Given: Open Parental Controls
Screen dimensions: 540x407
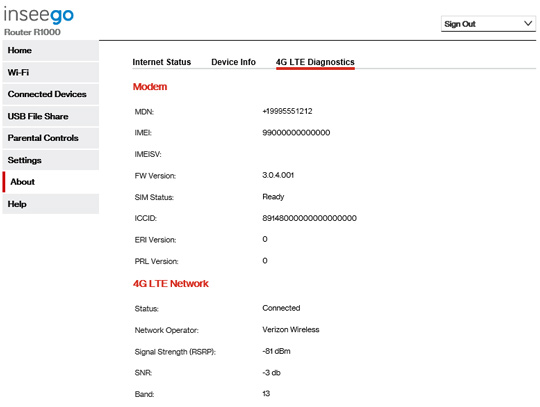Looking at the screenshot, I should (x=51, y=138).
